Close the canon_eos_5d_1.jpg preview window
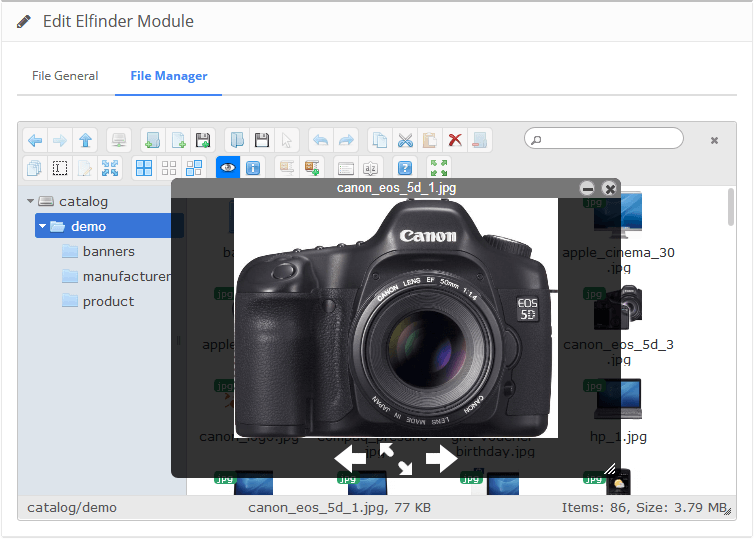This screenshot has height=539, width=754. 610,188
